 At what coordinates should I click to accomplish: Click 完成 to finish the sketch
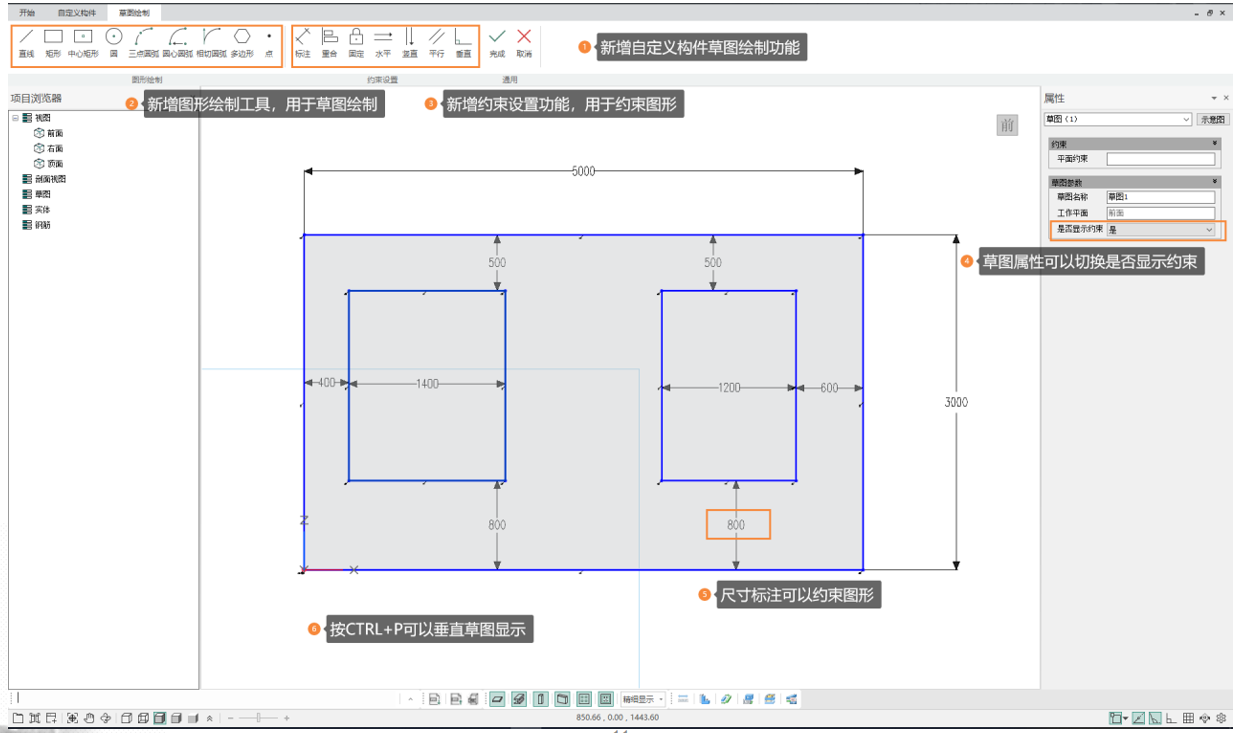point(497,42)
